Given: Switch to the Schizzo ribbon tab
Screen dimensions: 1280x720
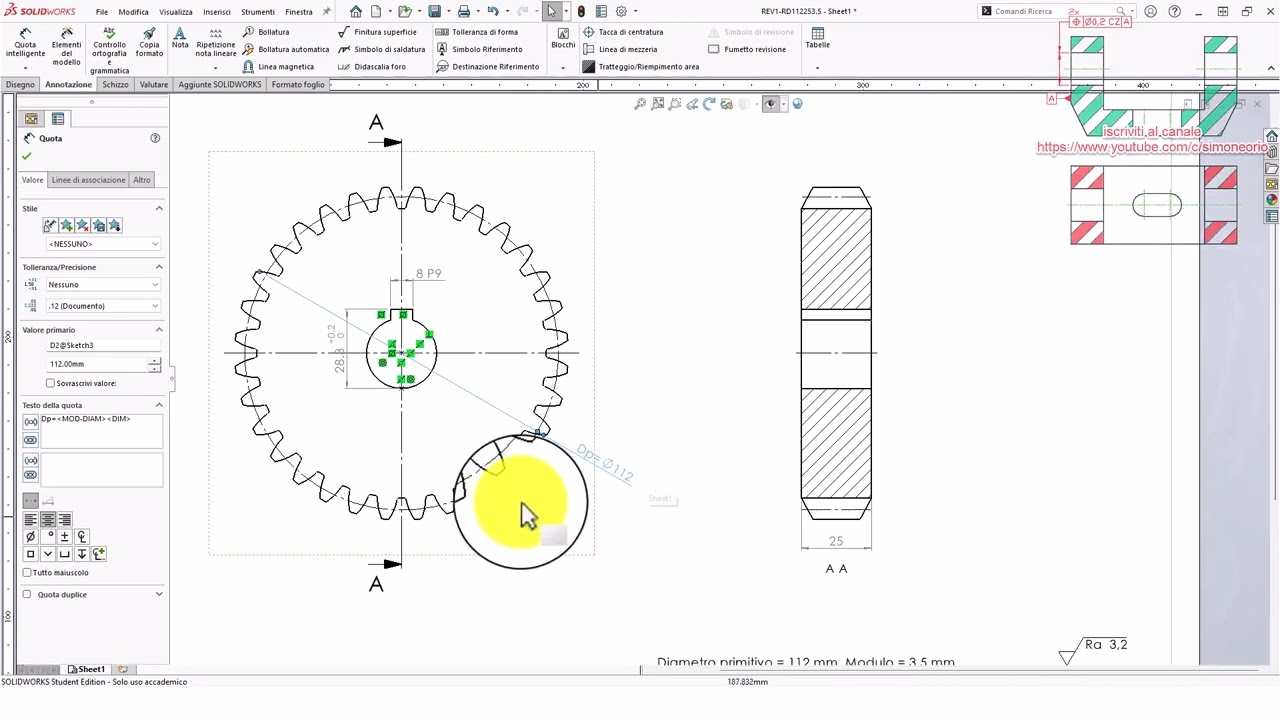Looking at the screenshot, I should [115, 85].
